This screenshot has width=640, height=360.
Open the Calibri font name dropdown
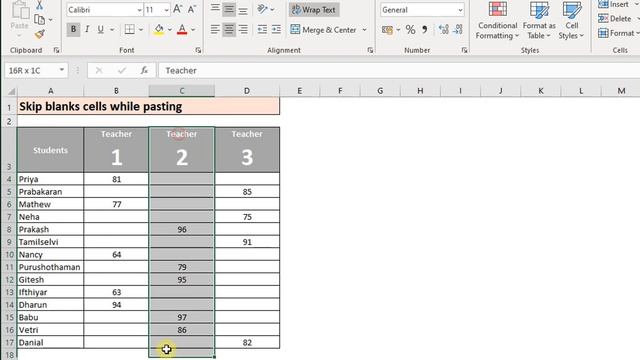point(139,10)
